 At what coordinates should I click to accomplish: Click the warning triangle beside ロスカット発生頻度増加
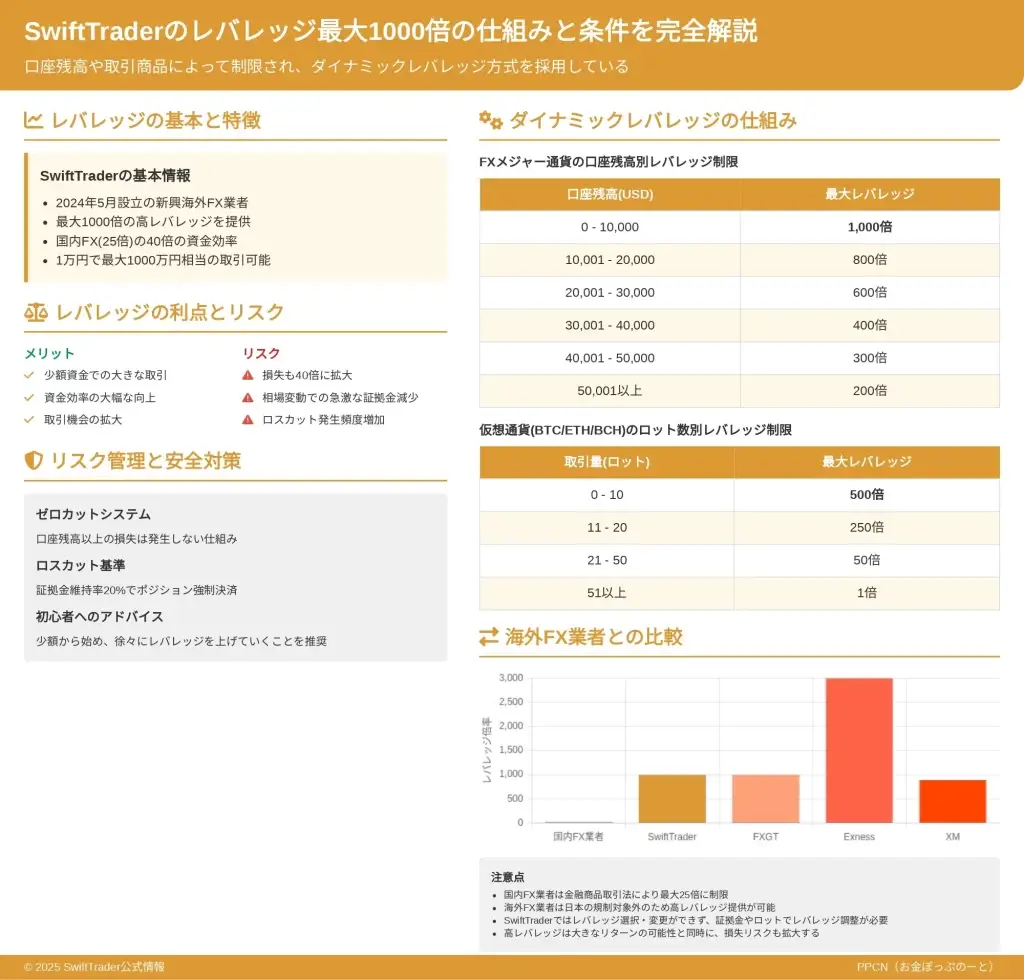pos(248,420)
